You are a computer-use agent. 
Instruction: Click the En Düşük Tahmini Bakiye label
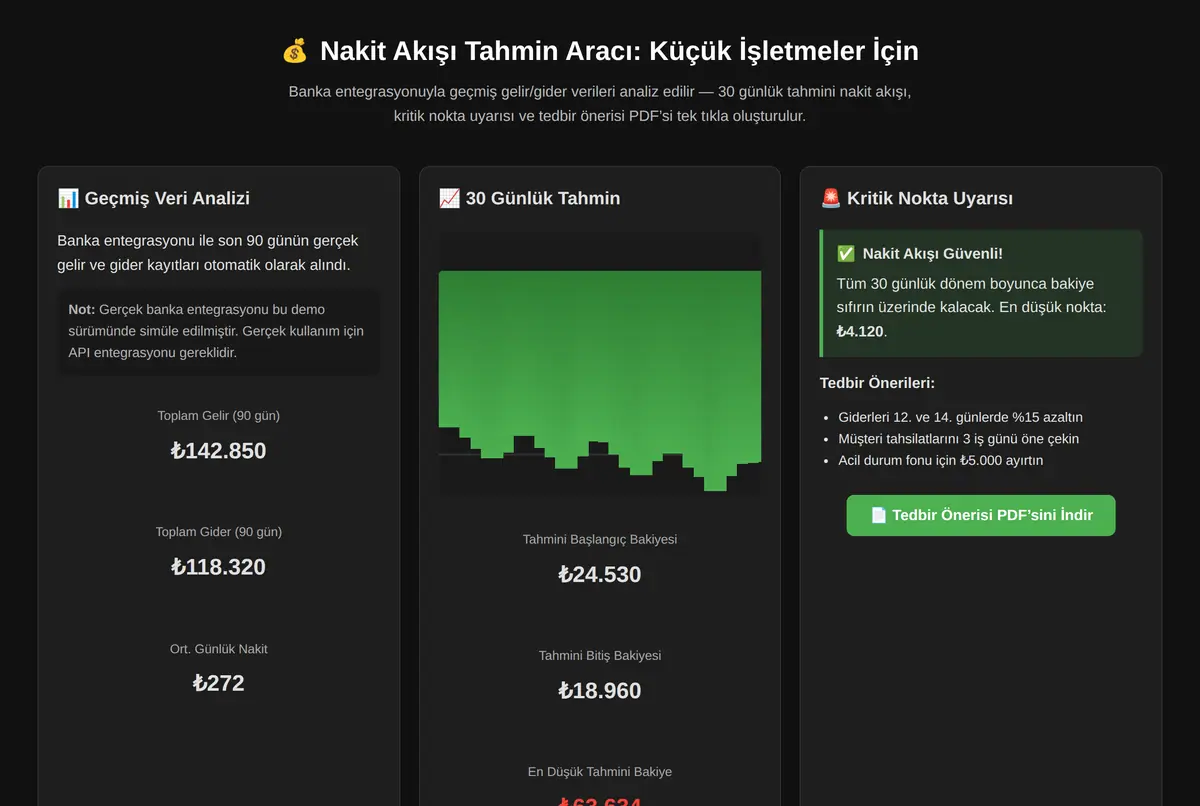600,772
